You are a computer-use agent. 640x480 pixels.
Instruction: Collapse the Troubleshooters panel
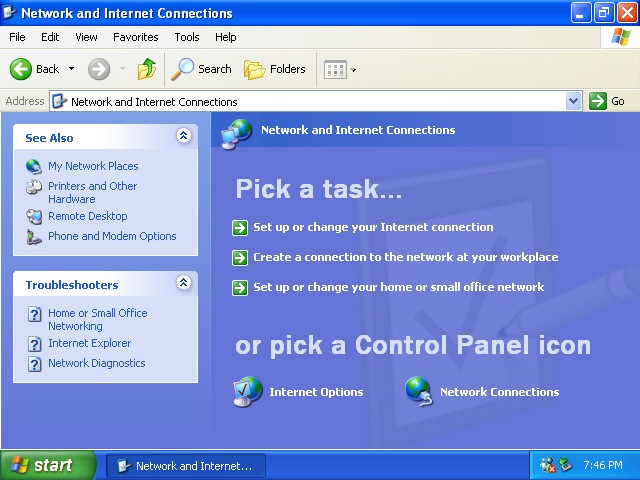click(184, 282)
